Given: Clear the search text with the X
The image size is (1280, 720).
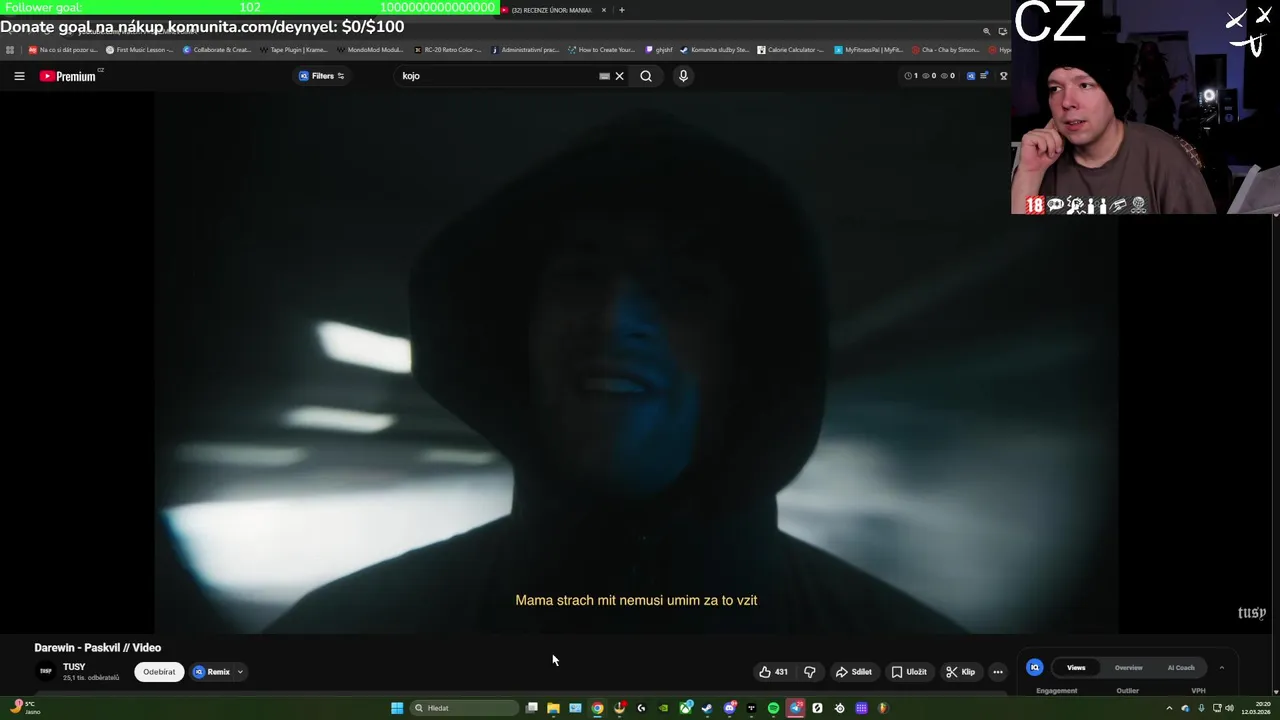Looking at the screenshot, I should pos(619,76).
